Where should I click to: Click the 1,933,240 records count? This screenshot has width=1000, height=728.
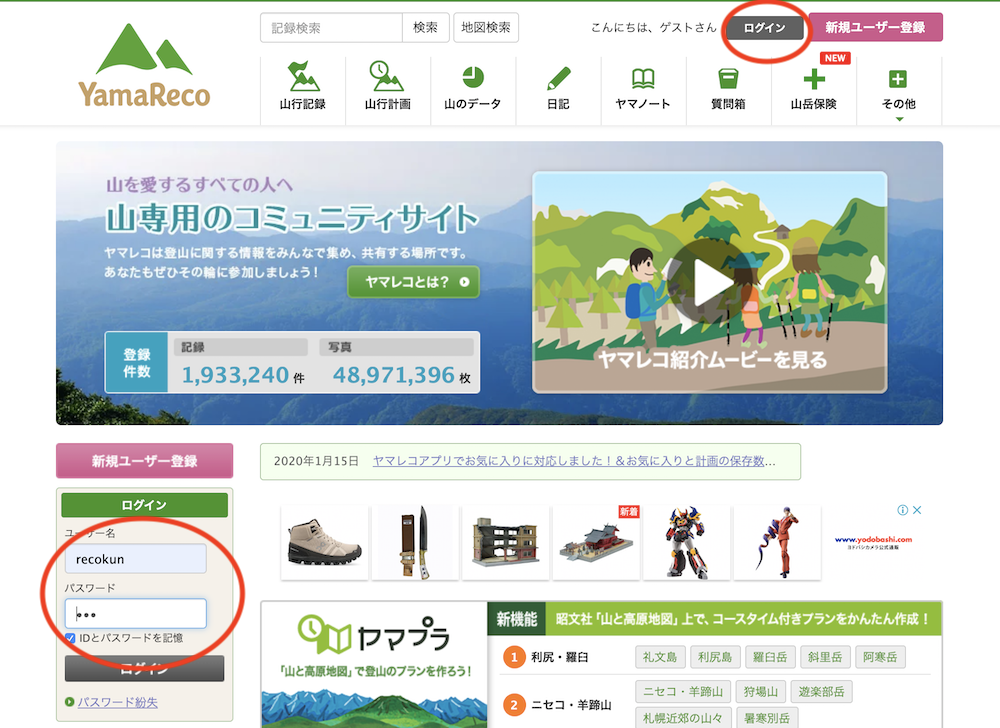(235, 375)
